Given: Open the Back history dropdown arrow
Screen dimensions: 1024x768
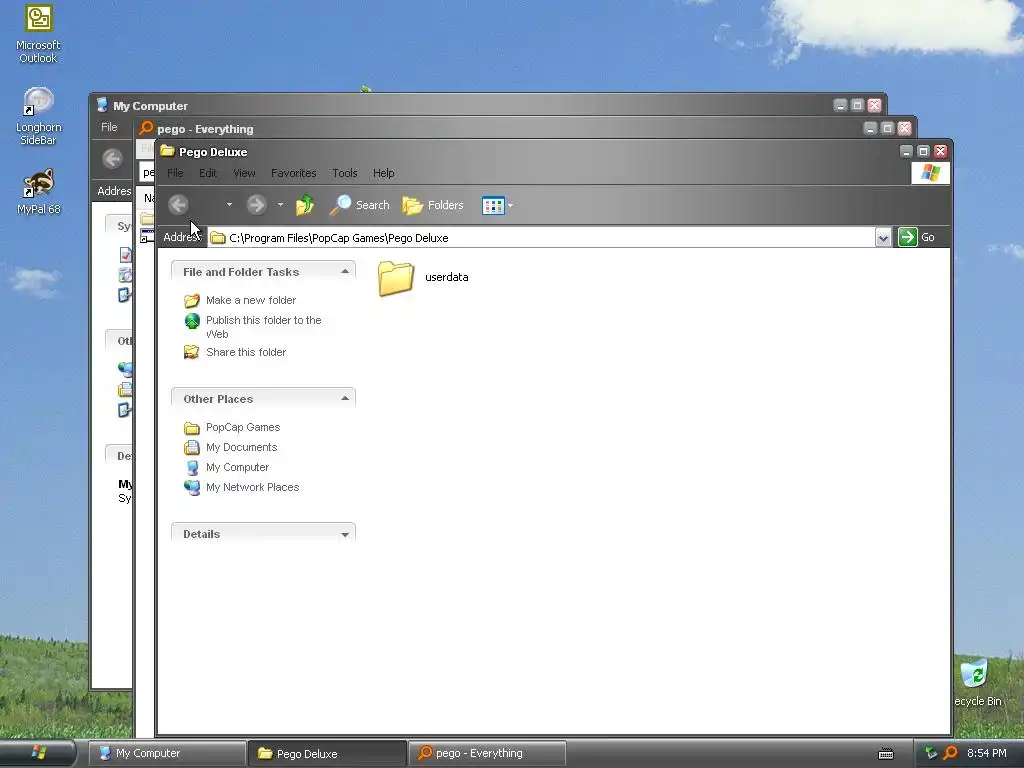Looking at the screenshot, I should pos(229,205).
